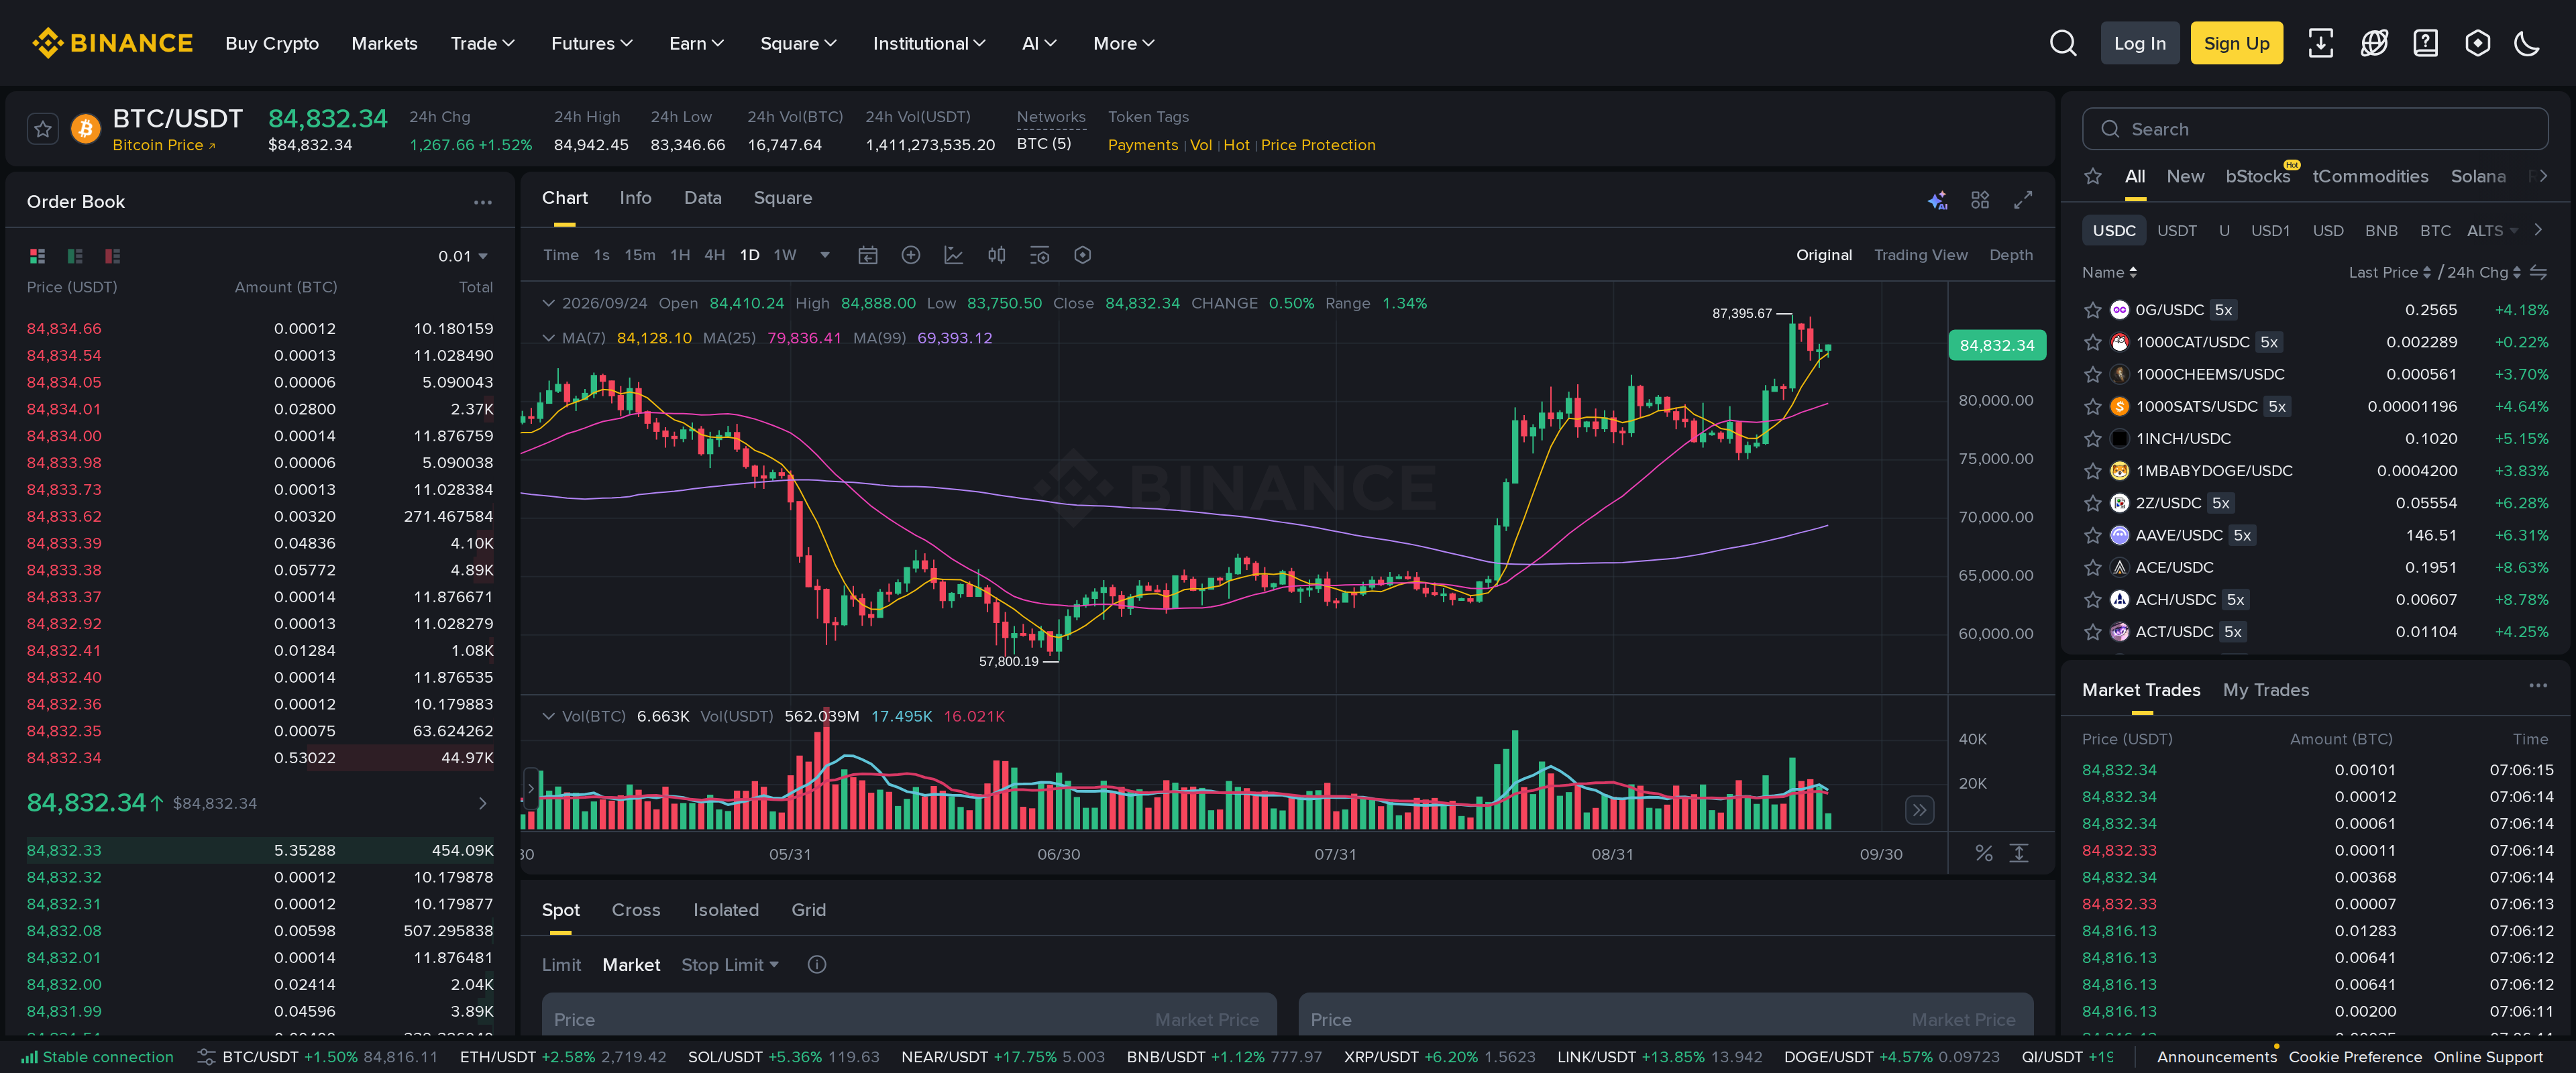The image size is (2576, 1073).
Task: Click the Sign Up button
Action: 2236,43
